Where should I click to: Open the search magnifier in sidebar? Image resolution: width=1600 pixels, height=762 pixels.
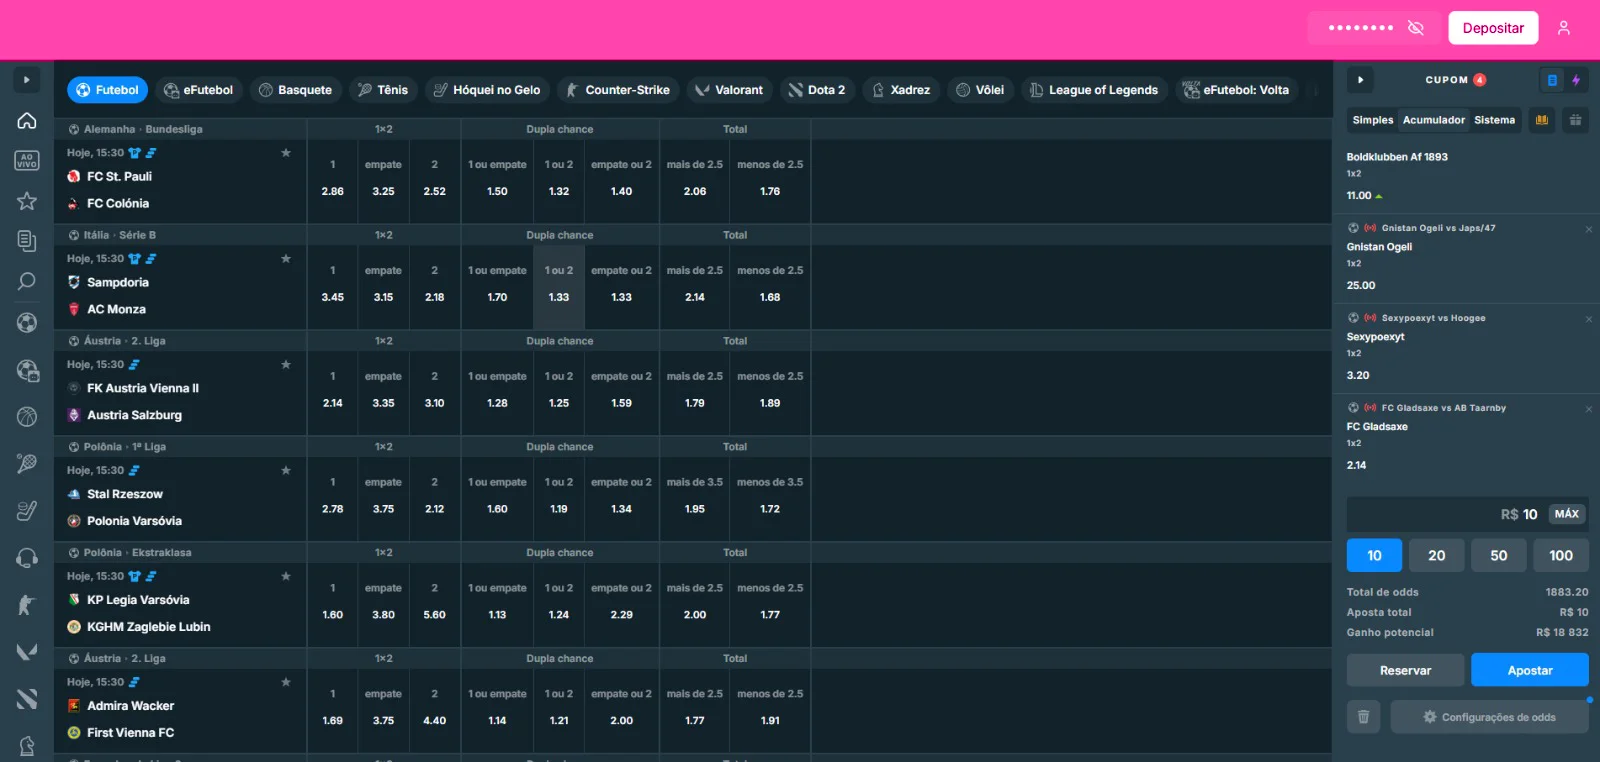coord(27,281)
